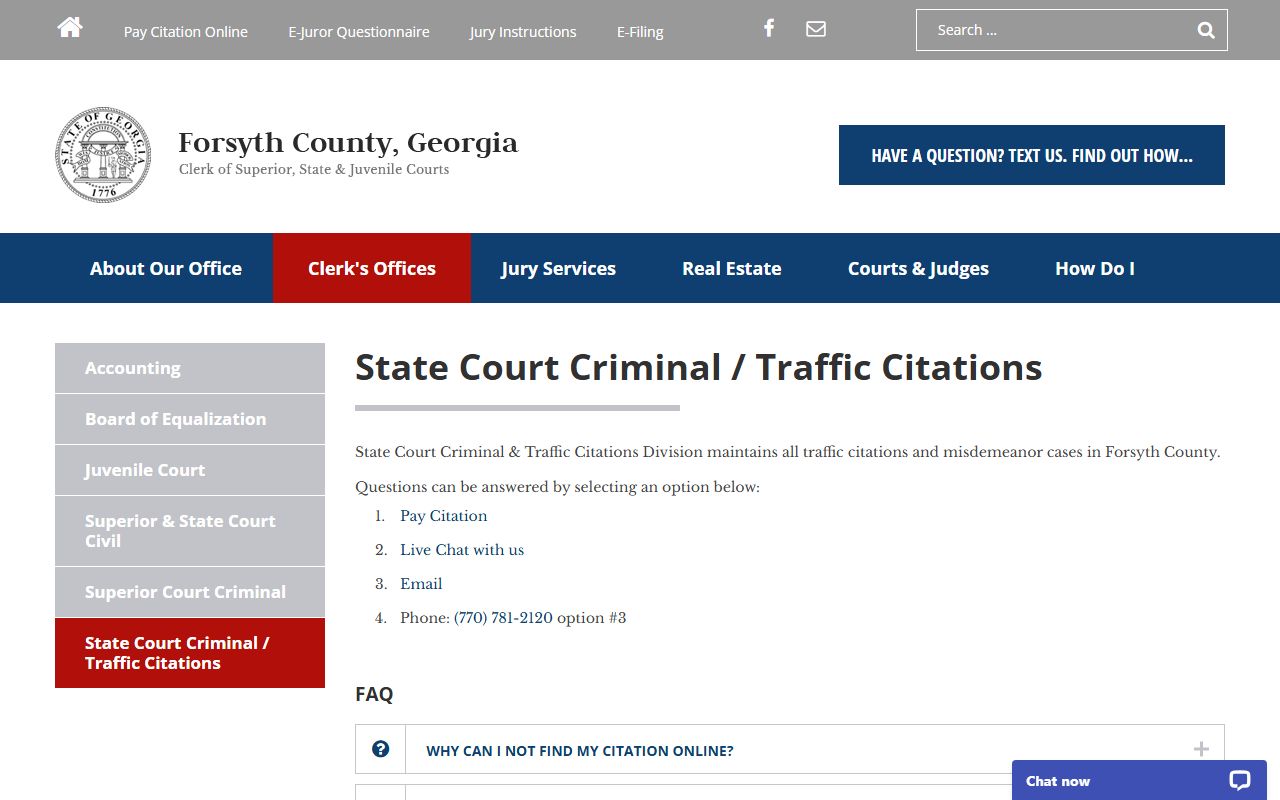Image resolution: width=1280 pixels, height=800 pixels.
Task: Follow the Live Chat with us link
Action: point(462,550)
